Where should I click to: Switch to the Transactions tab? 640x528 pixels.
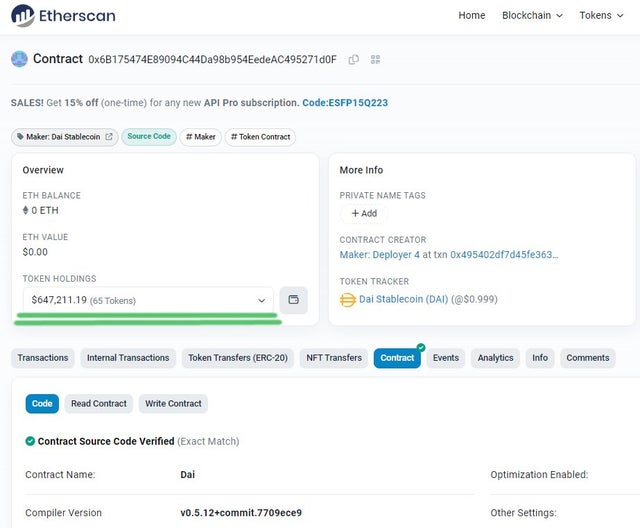click(x=43, y=358)
